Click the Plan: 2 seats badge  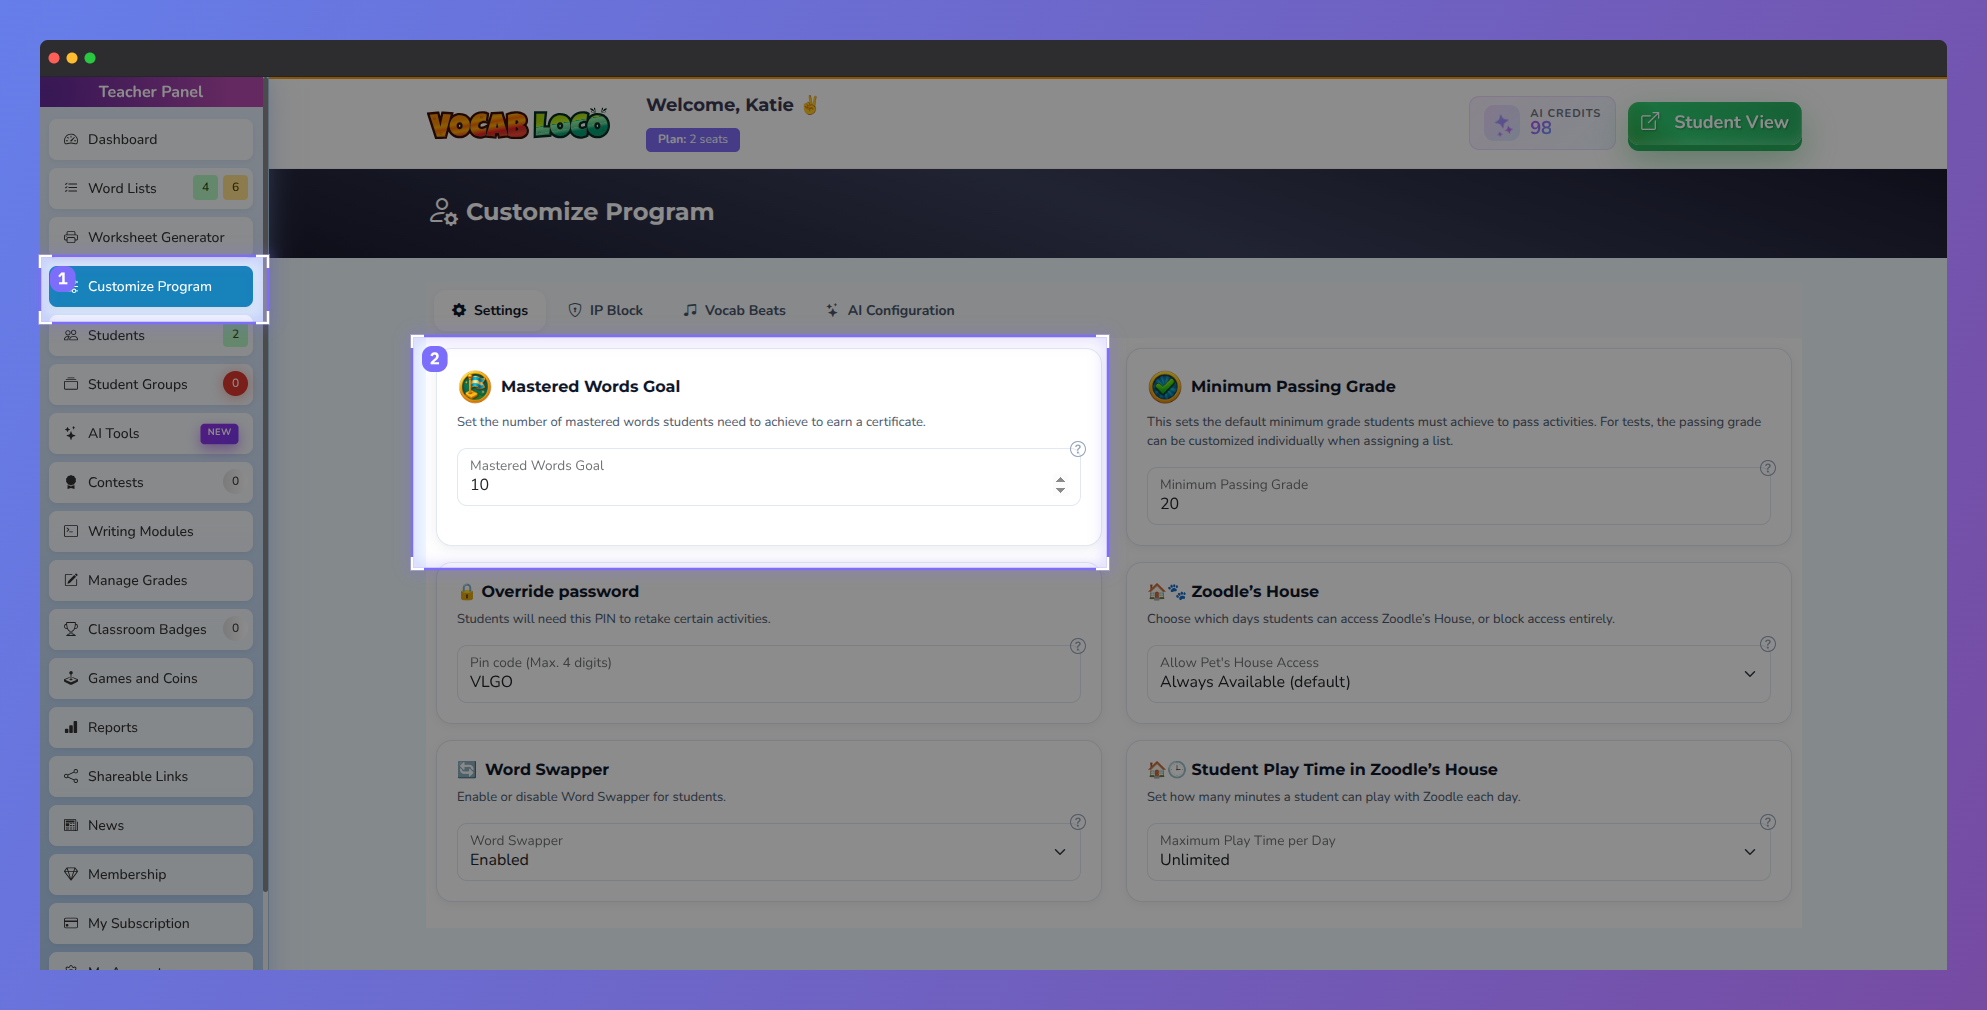[693, 139]
